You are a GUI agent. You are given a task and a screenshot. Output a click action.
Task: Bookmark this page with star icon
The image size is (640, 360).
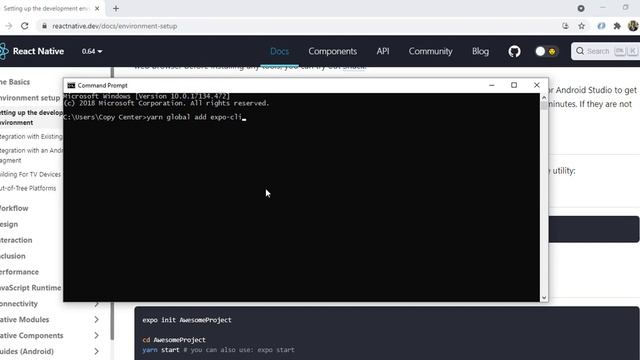(582, 26)
